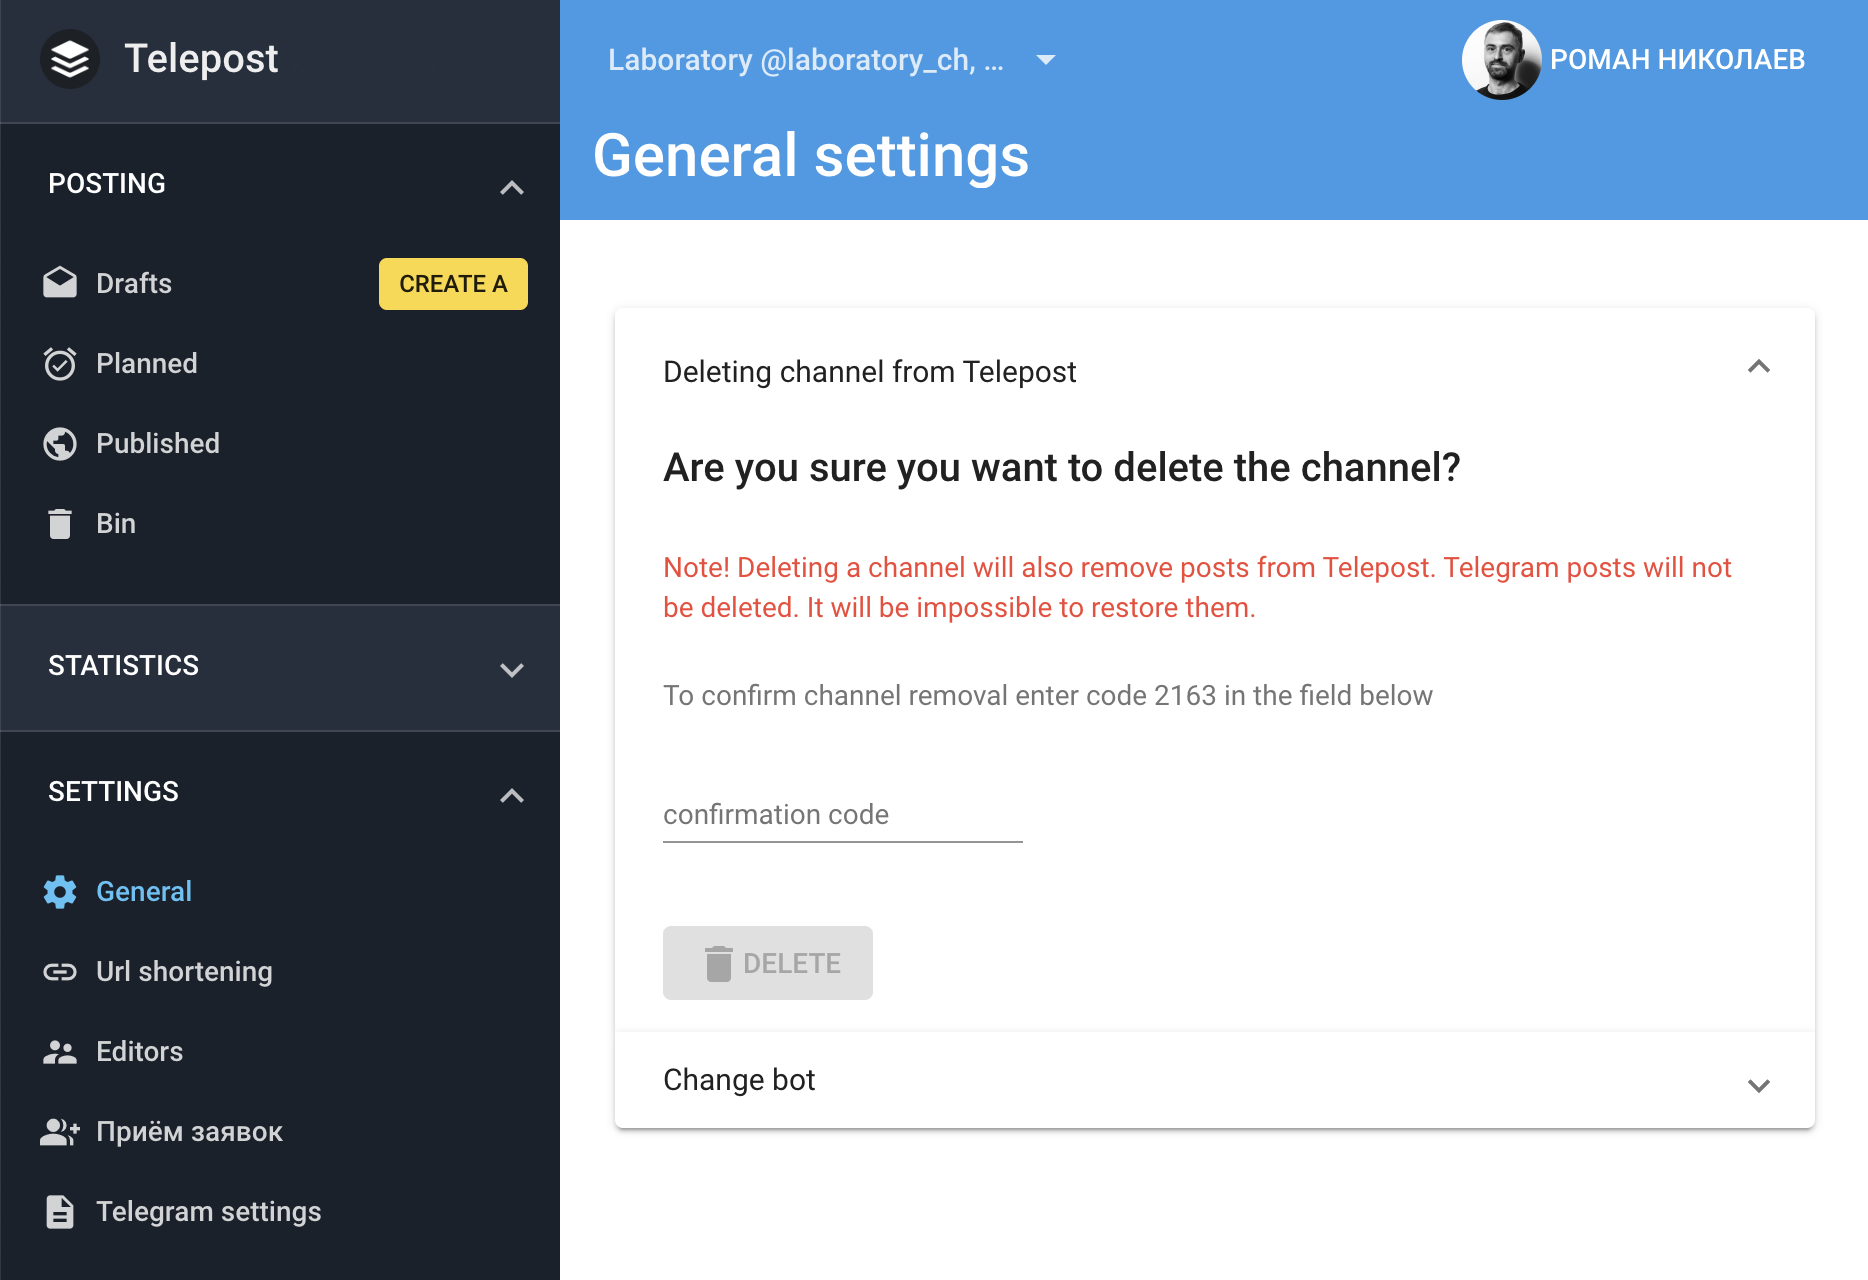Click the Published globe icon
1868x1280 pixels.
pos(60,443)
